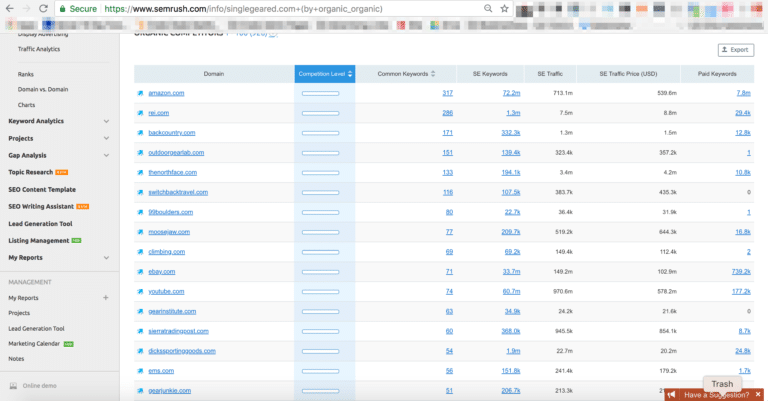Bookmark page with star icon

pyautogui.click(x=504, y=8)
